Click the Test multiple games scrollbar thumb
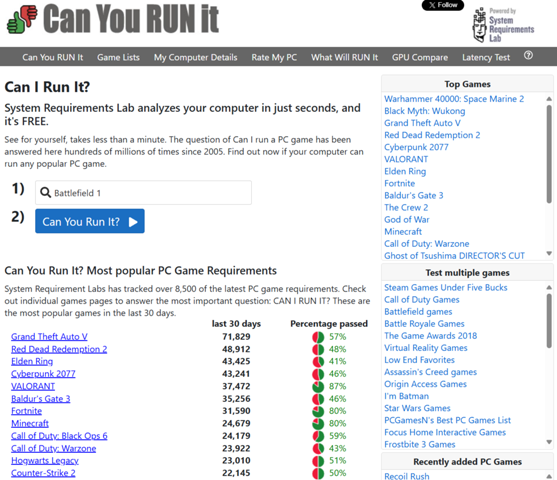This screenshot has height=480, width=557. click(x=549, y=320)
